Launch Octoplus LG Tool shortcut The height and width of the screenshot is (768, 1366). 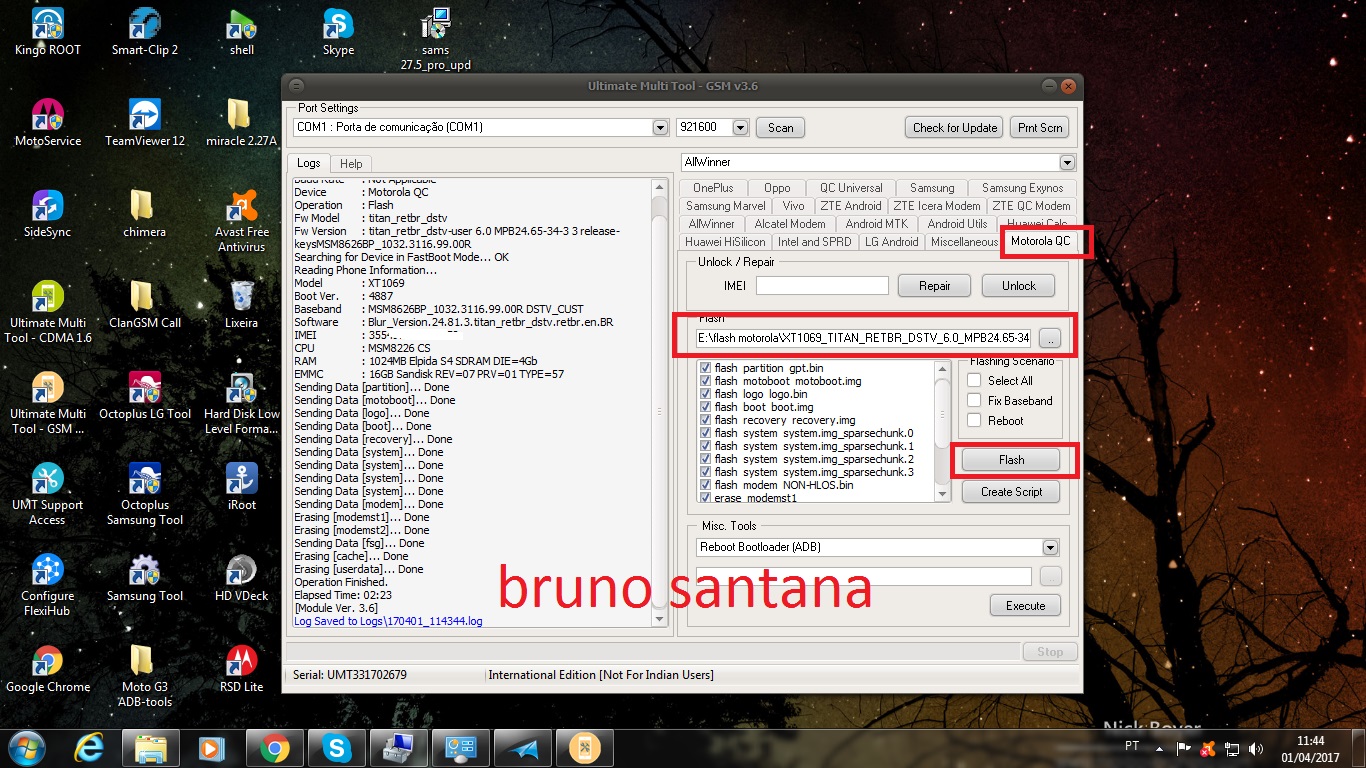[144, 395]
